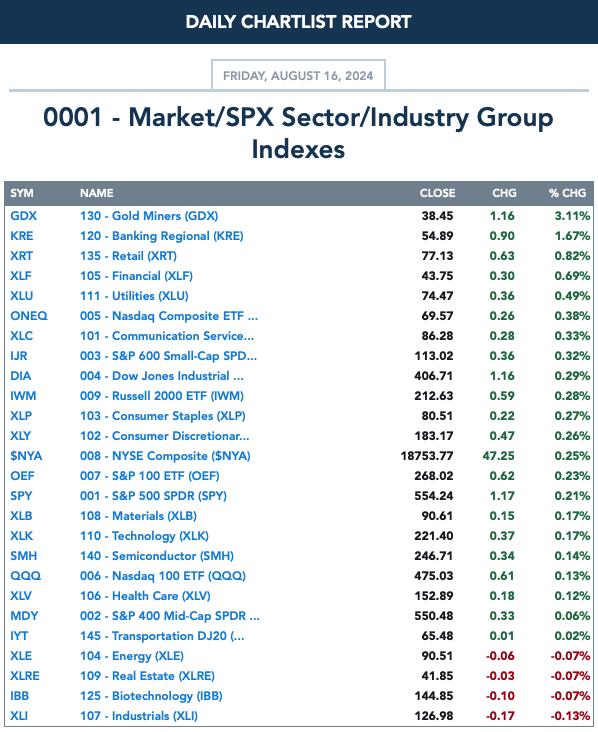Viewport: 598px width, 732px height.
Task: Open 111 - Utilities (XLU) chart
Action: click(x=134, y=296)
